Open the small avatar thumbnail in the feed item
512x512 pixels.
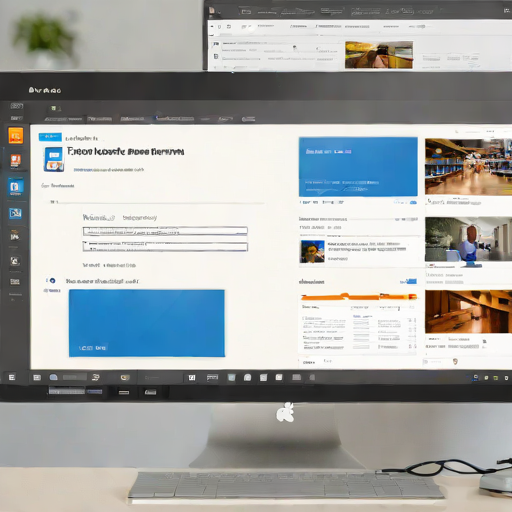(312, 252)
